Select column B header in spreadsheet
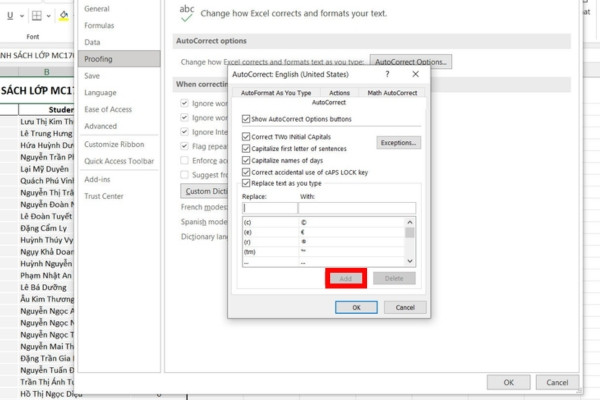This screenshot has width=600, height=400. pos(46,72)
